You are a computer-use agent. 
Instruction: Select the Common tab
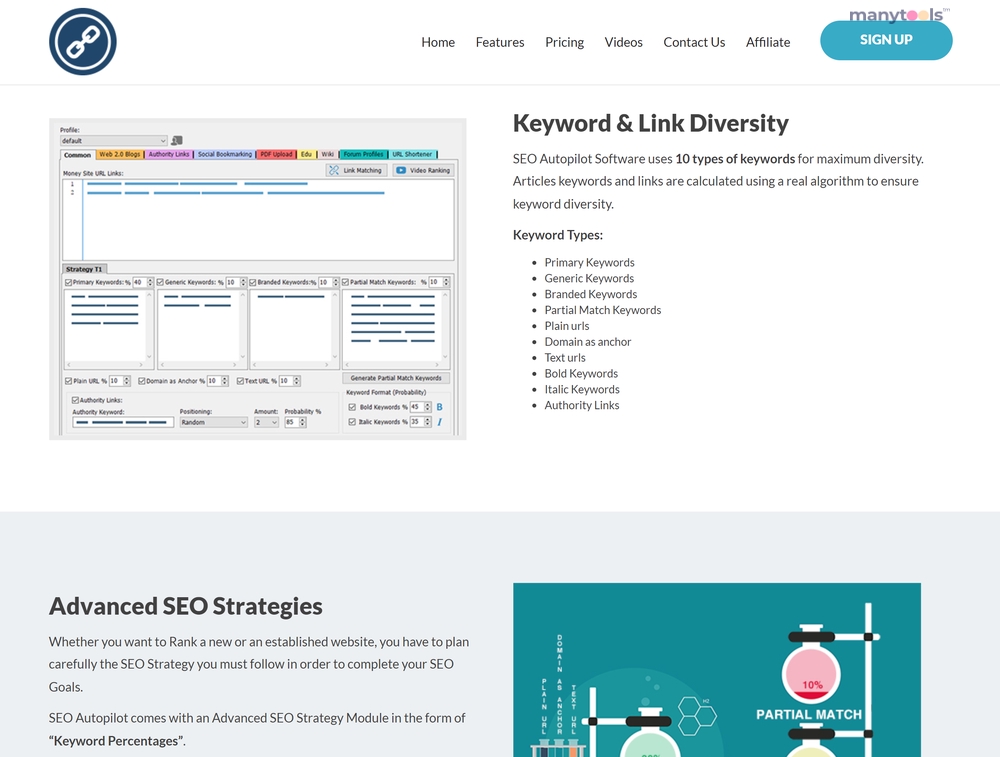coord(78,155)
